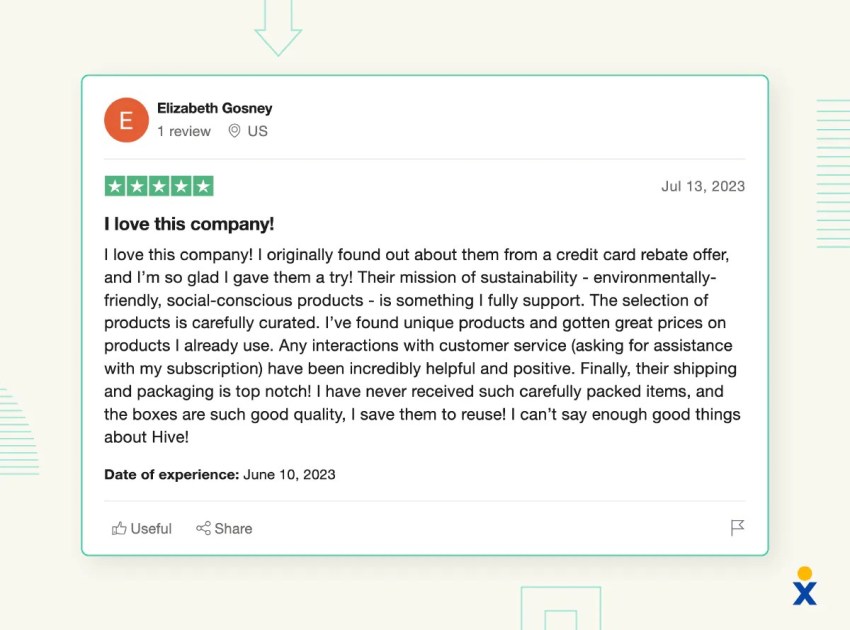Click the second green rating star
The height and width of the screenshot is (630, 850).
pyautogui.click(x=137, y=186)
